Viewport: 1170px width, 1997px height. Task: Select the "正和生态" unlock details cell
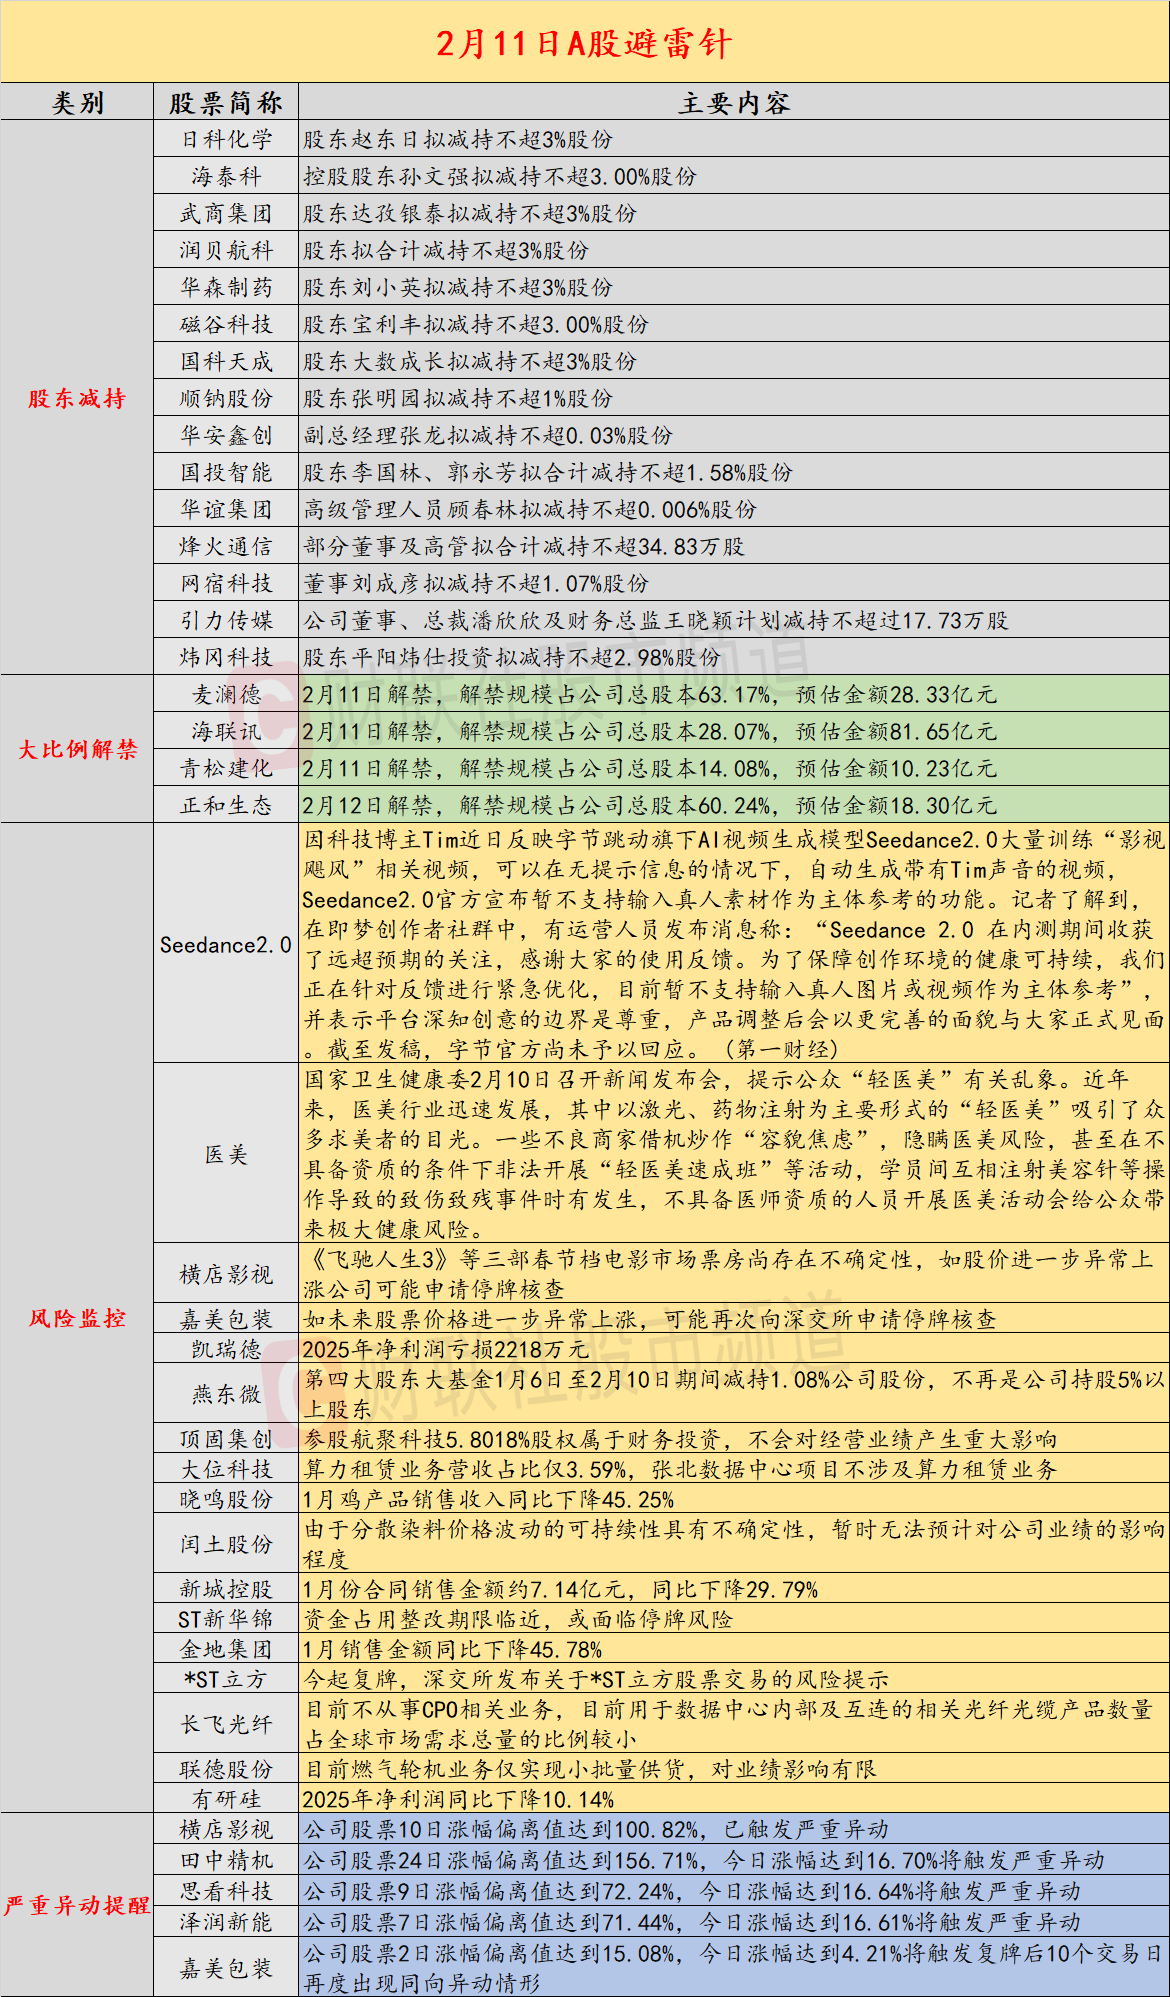(650, 806)
